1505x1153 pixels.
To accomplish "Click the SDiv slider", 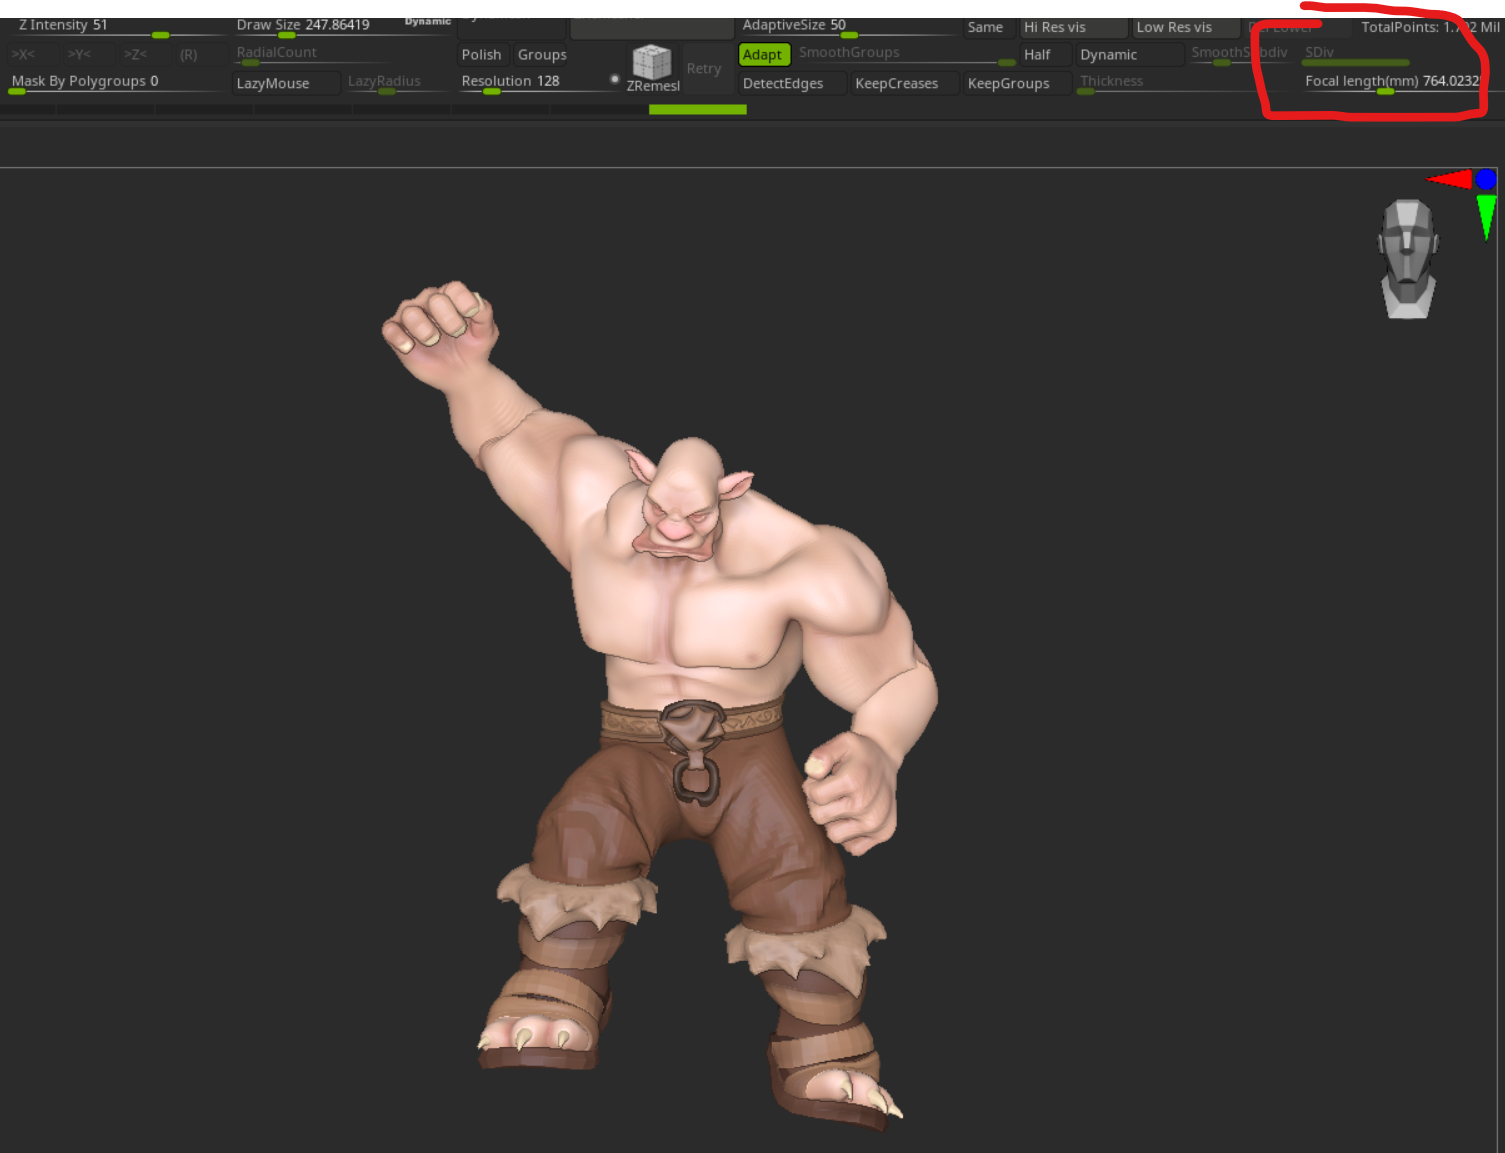I will 1356,55.
